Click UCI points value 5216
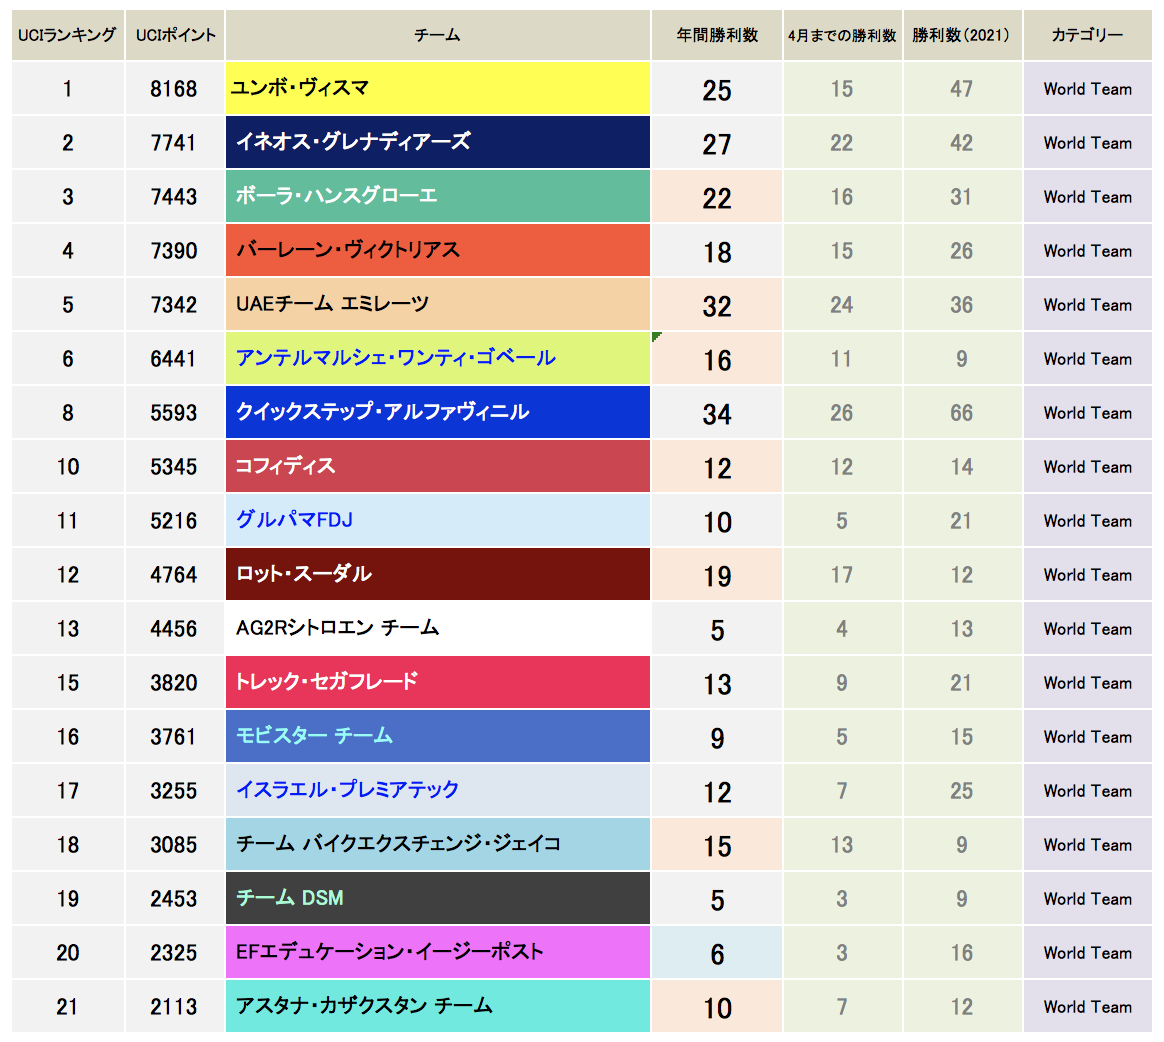 (x=174, y=521)
